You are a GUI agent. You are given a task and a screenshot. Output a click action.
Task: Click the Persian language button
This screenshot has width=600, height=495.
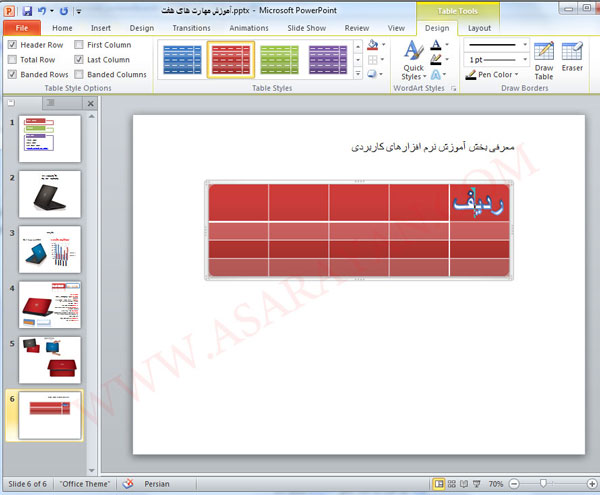[159, 484]
